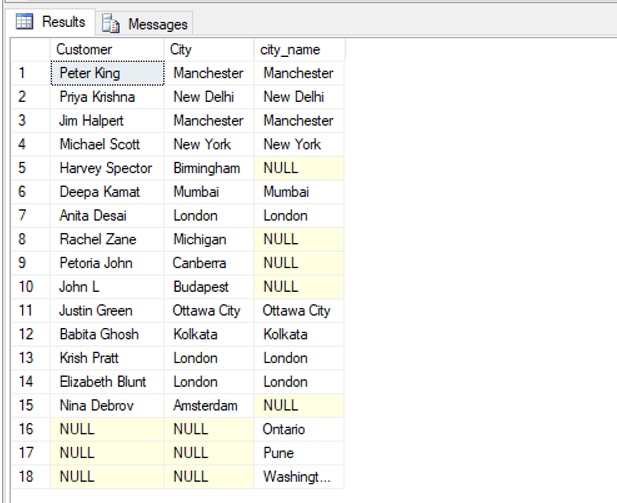
Task: Click the Michigan city cell
Action: [209, 239]
